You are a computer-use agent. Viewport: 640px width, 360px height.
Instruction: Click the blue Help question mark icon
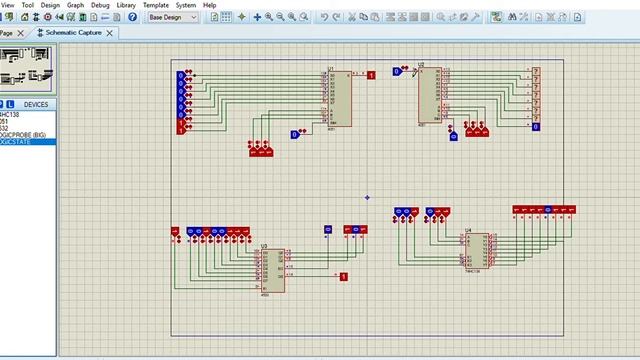click(132, 17)
